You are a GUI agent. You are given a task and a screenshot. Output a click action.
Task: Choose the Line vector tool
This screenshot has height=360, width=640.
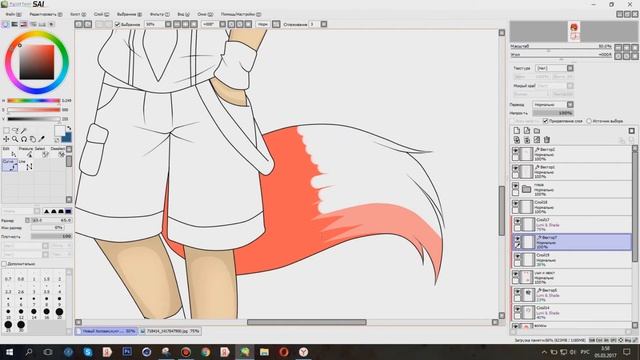tap(25, 165)
